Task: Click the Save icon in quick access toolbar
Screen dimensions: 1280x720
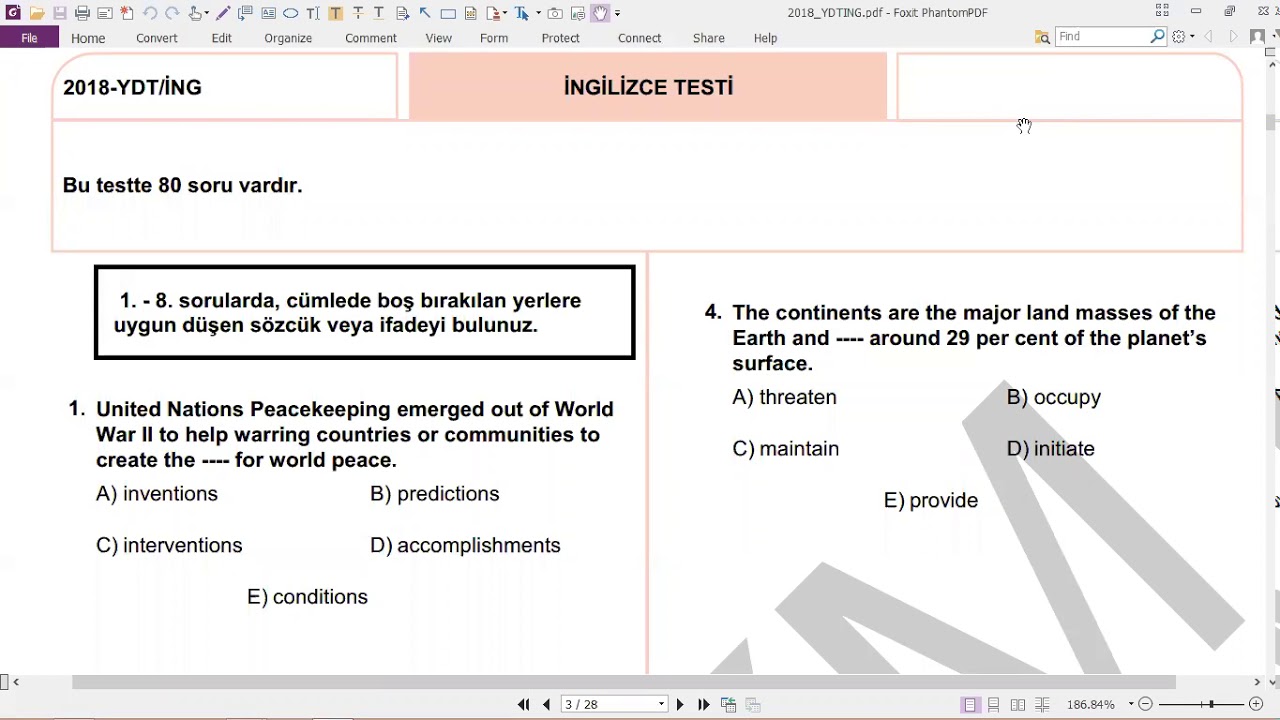Action: coord(59,13)
